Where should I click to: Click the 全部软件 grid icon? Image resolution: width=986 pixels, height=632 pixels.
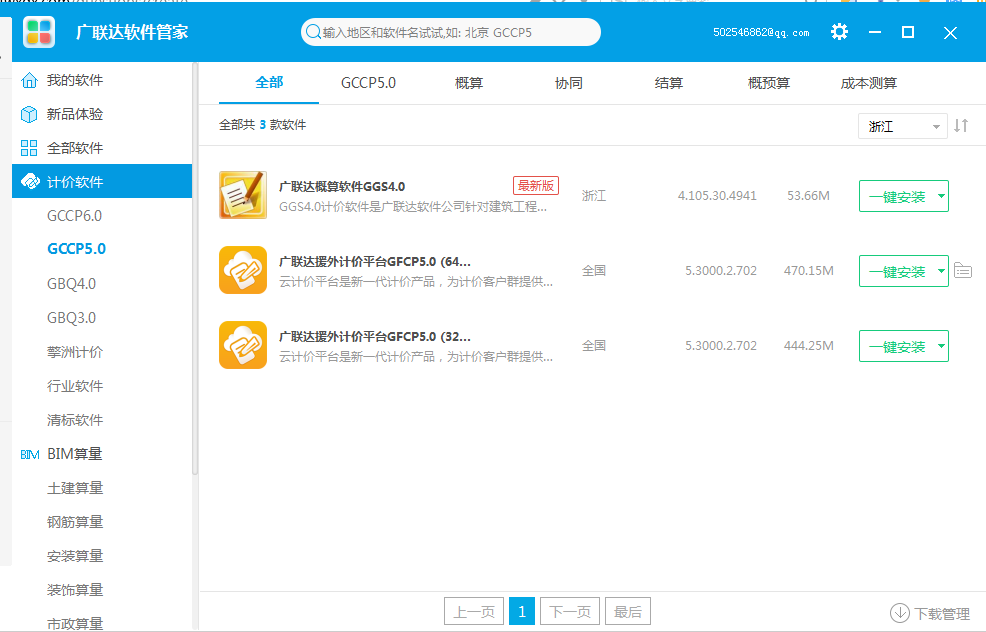(x=29, y=148)
